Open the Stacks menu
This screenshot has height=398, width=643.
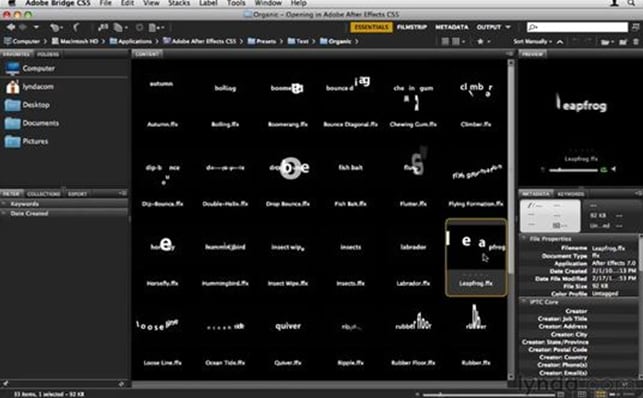[x=179, y=3]
